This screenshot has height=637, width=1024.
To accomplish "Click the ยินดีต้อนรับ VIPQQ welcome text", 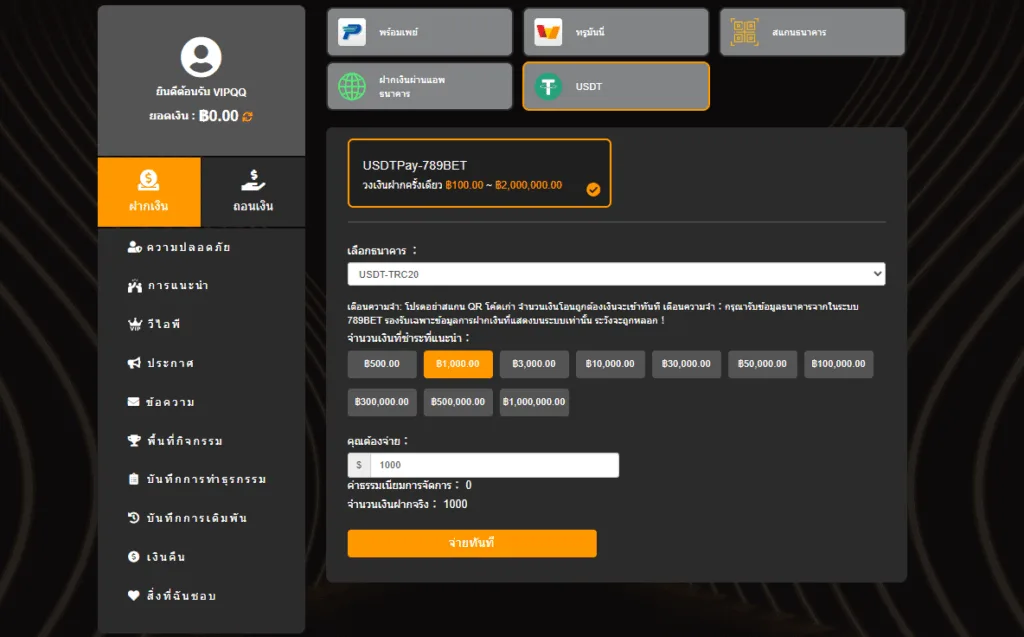I will (x=201, y=92).
